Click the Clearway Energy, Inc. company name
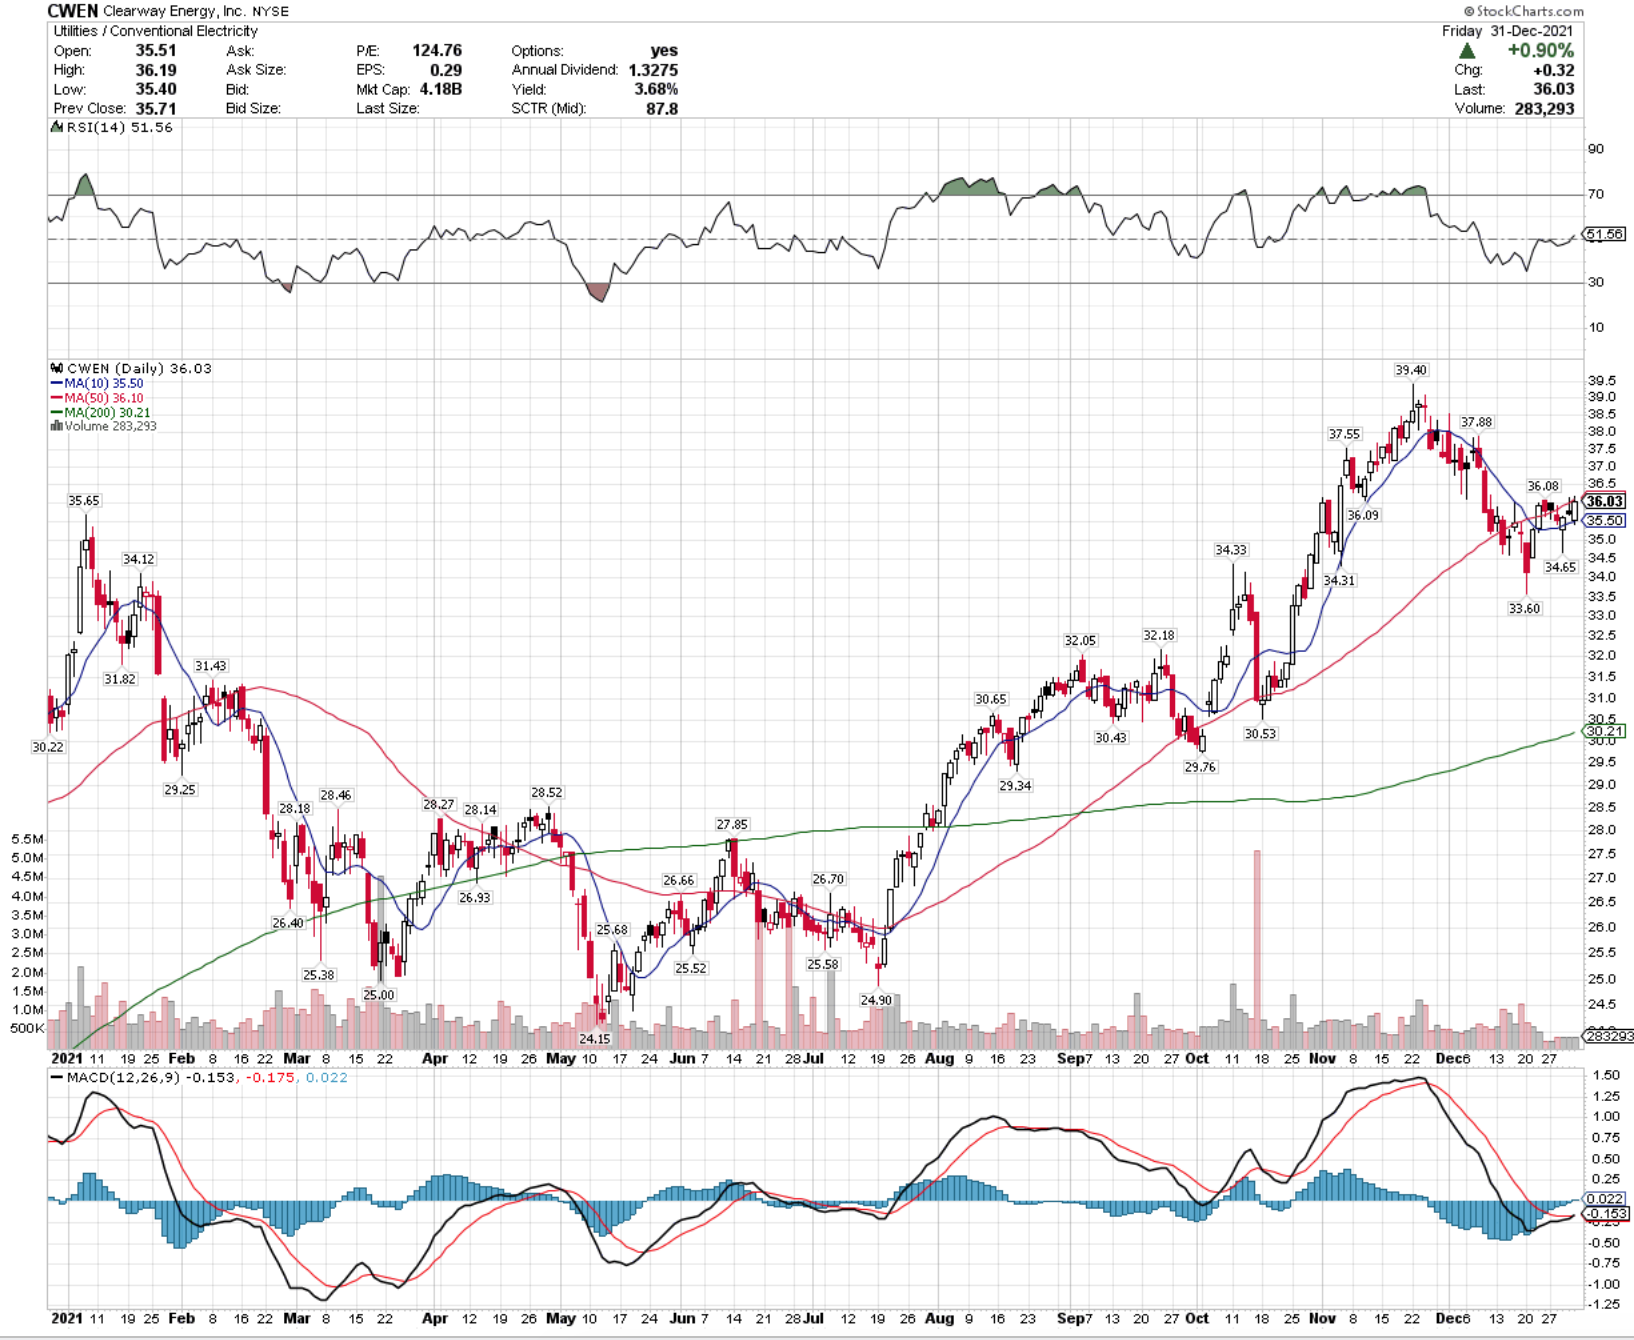The image size is (1634, 1340). click(175, 11)
